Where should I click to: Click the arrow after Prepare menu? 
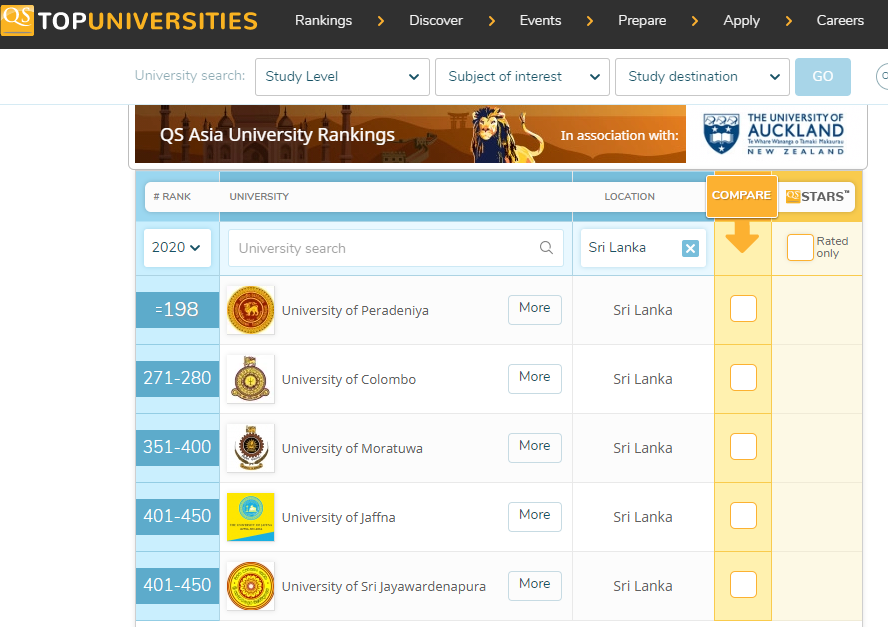tap(695, 21)
